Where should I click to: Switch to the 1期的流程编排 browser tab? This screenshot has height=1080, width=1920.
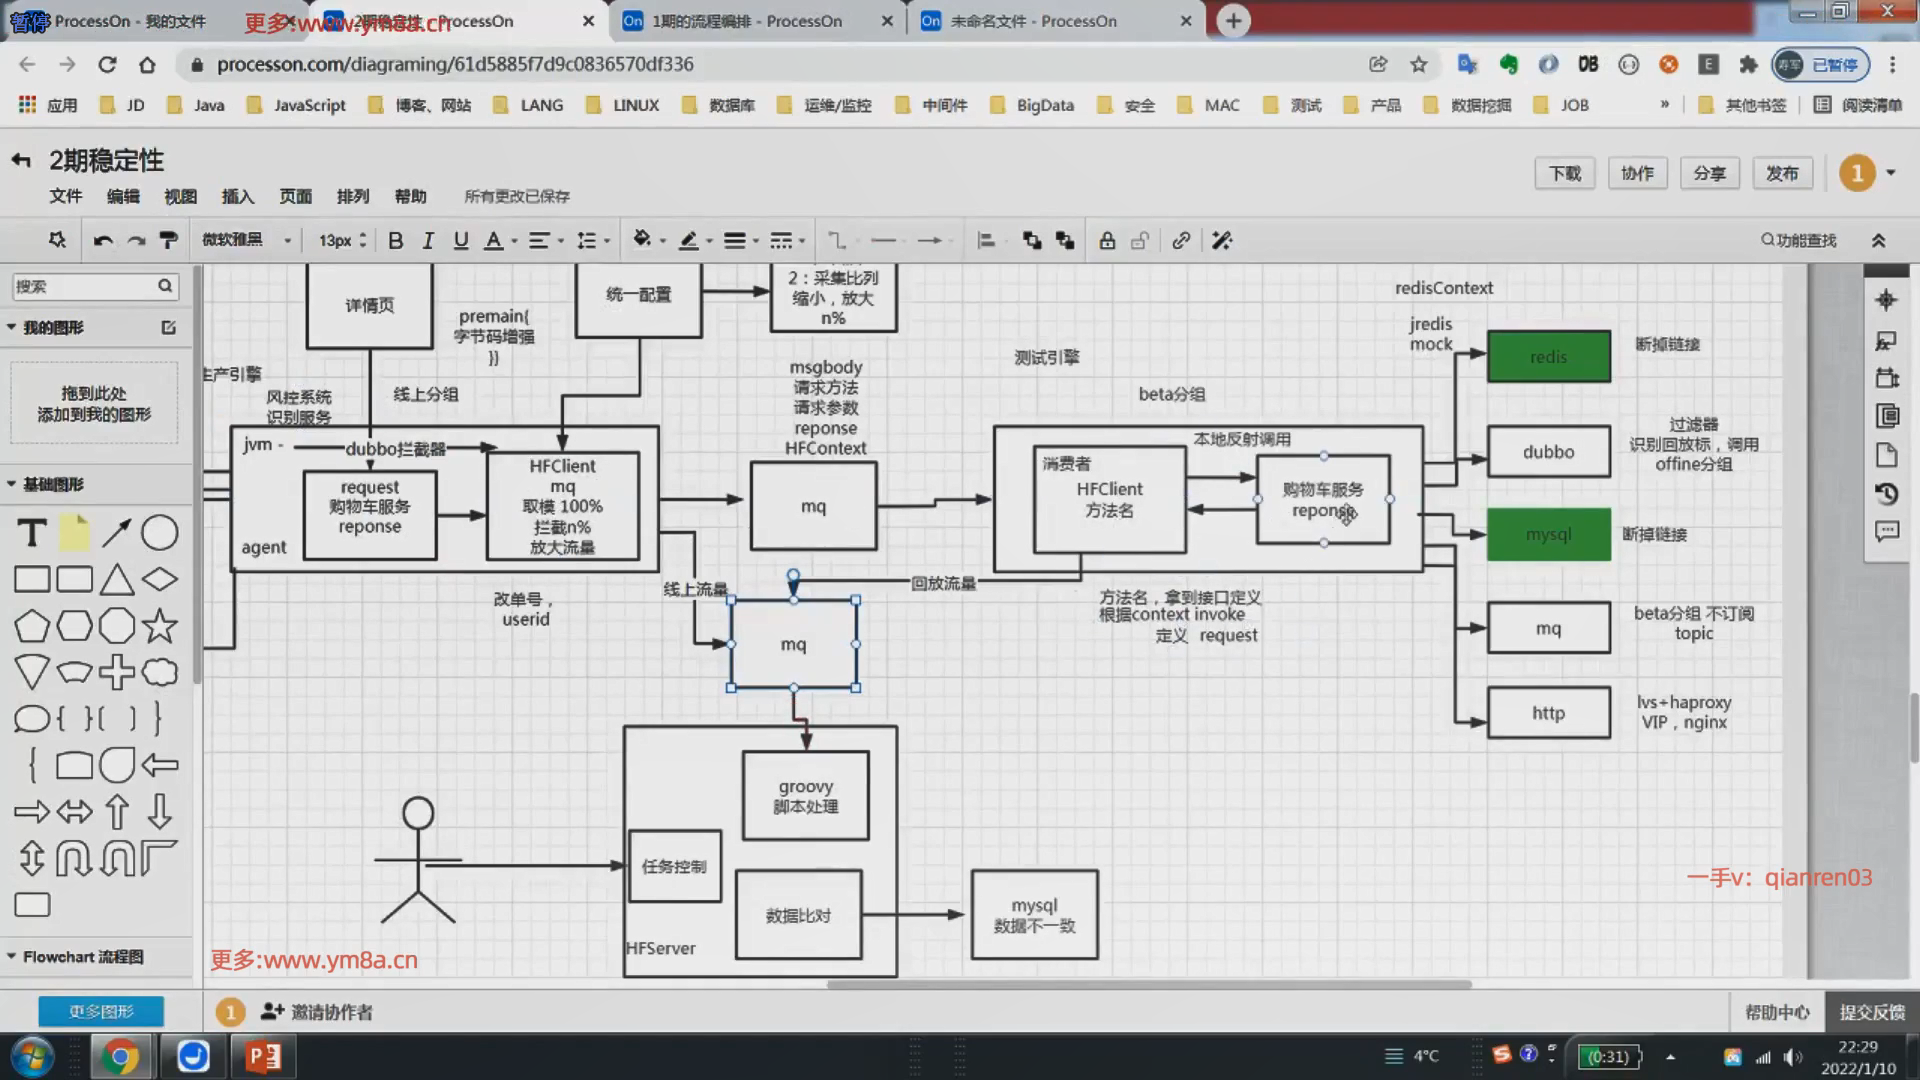pyautogui.click(x=746, y=21)
